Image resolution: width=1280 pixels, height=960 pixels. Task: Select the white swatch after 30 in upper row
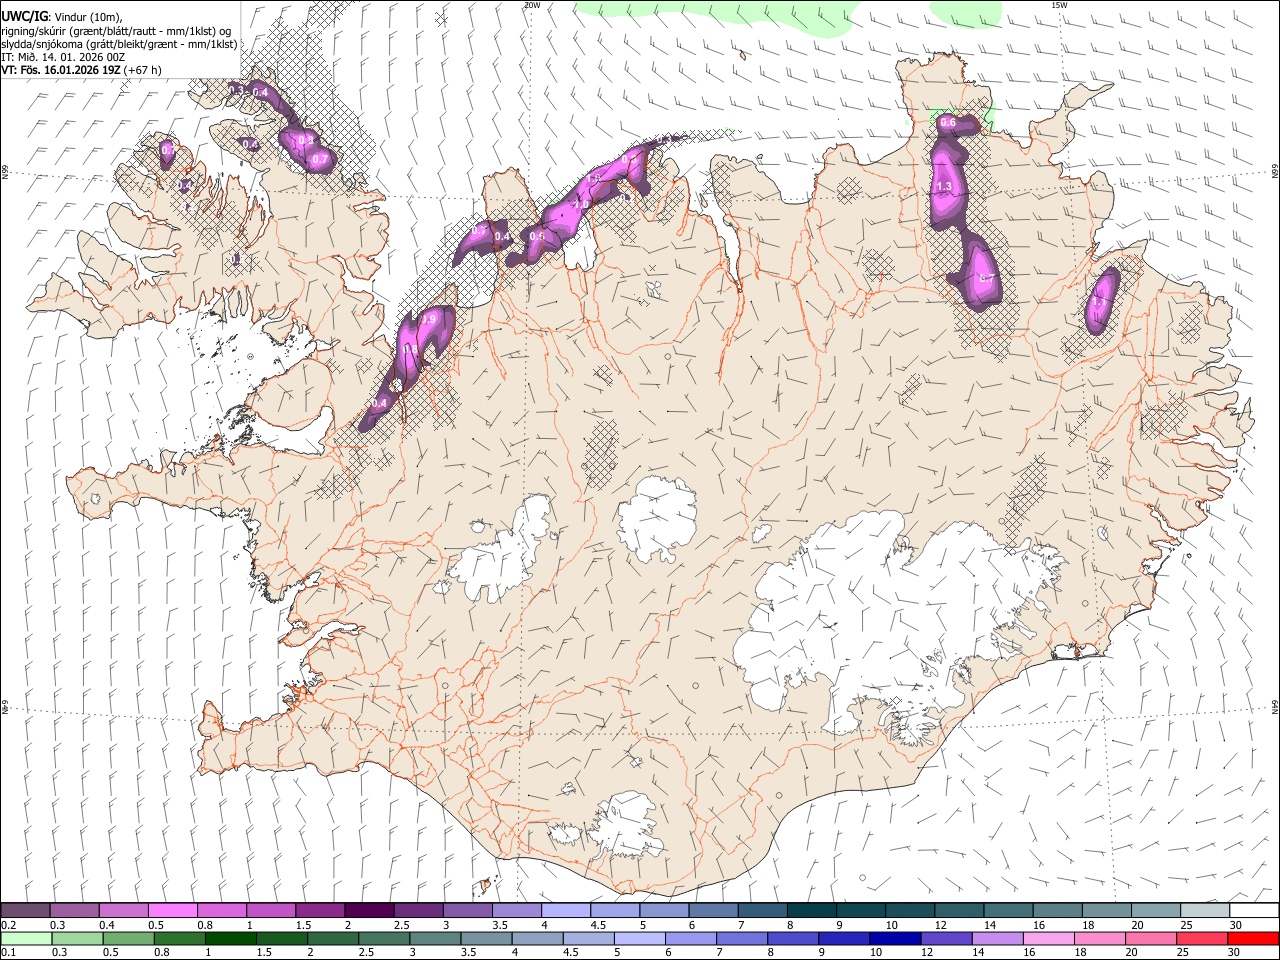pyautogui.click(x=1254, y=910)
